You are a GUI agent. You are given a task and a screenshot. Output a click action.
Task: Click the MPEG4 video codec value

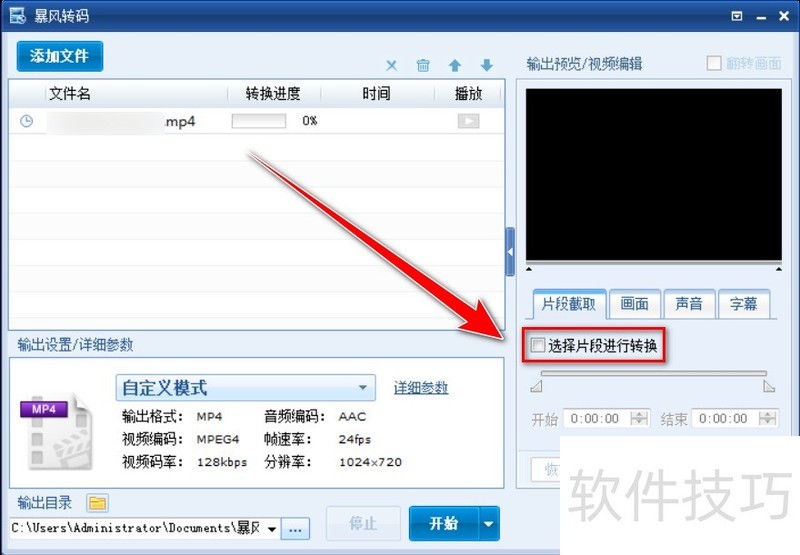[218, 439]
